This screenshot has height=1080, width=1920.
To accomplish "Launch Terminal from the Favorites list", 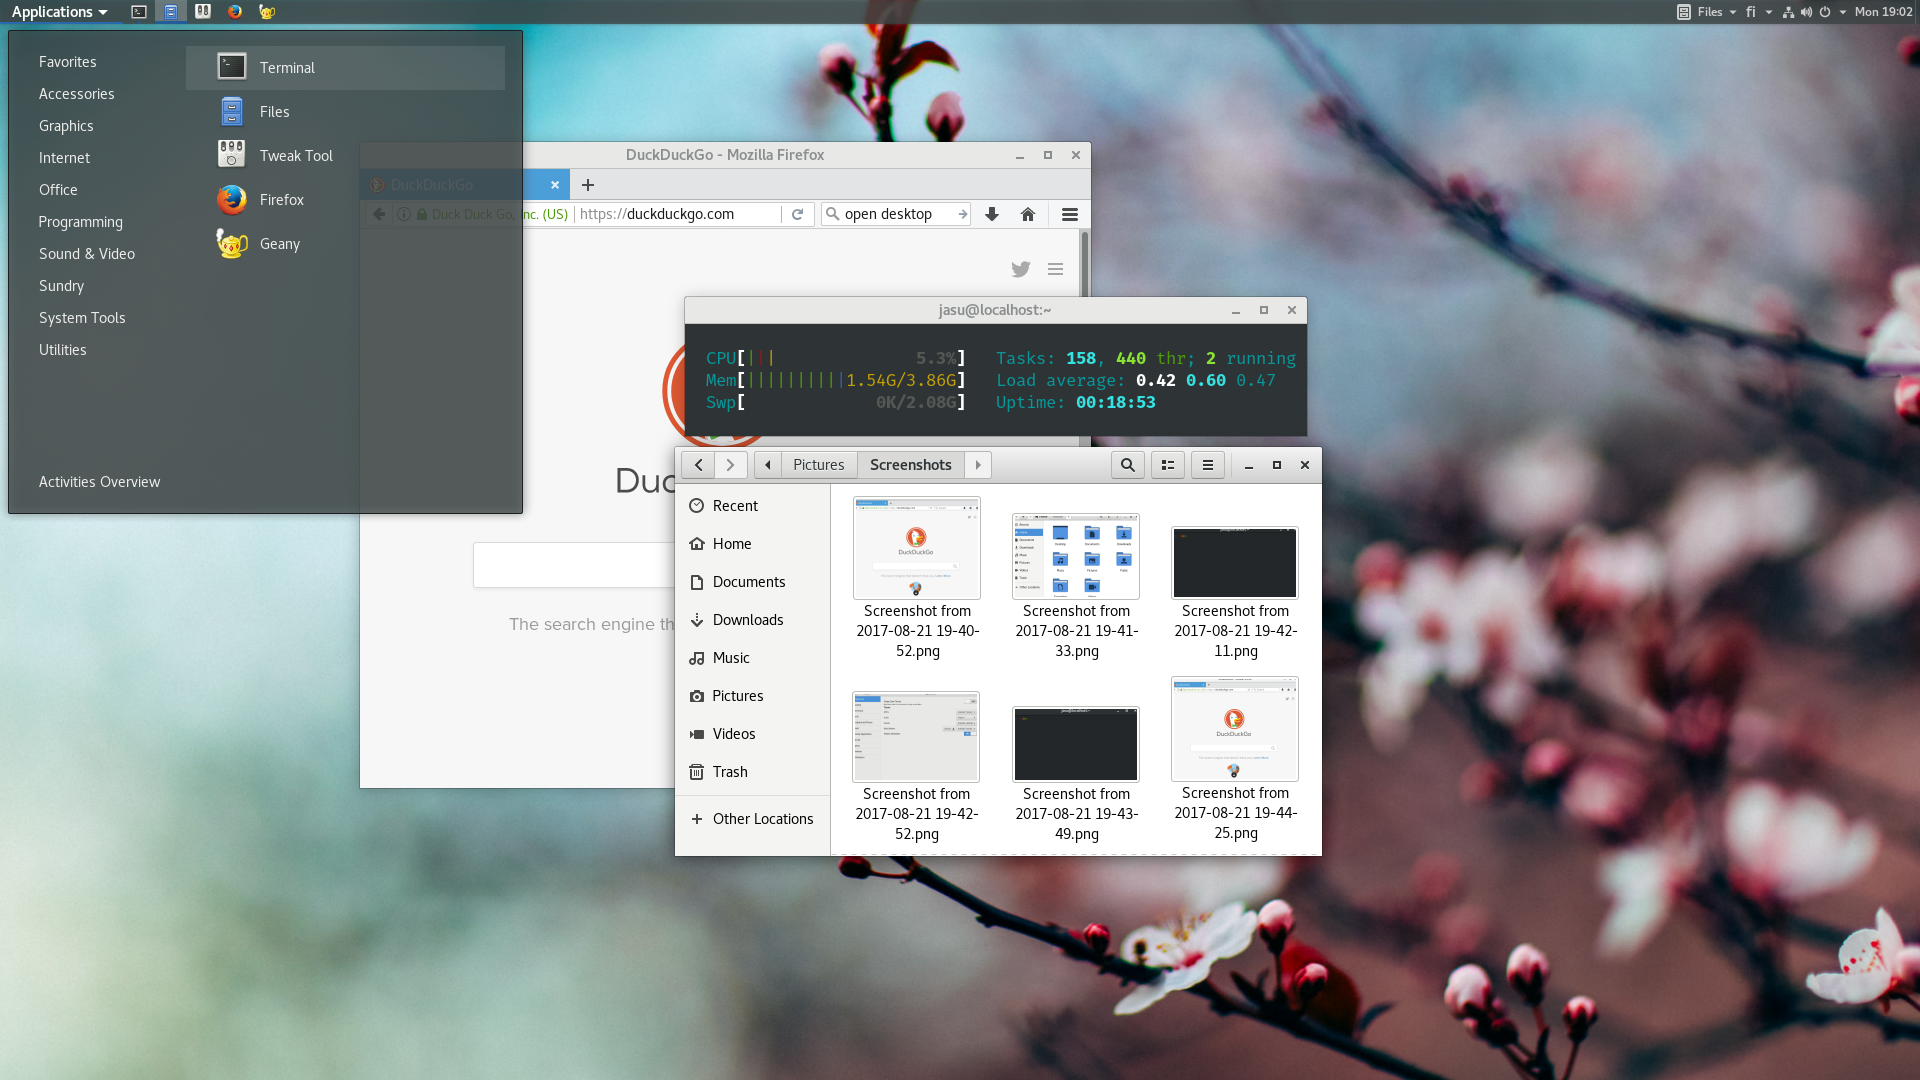I will click(x=345, y=68).
